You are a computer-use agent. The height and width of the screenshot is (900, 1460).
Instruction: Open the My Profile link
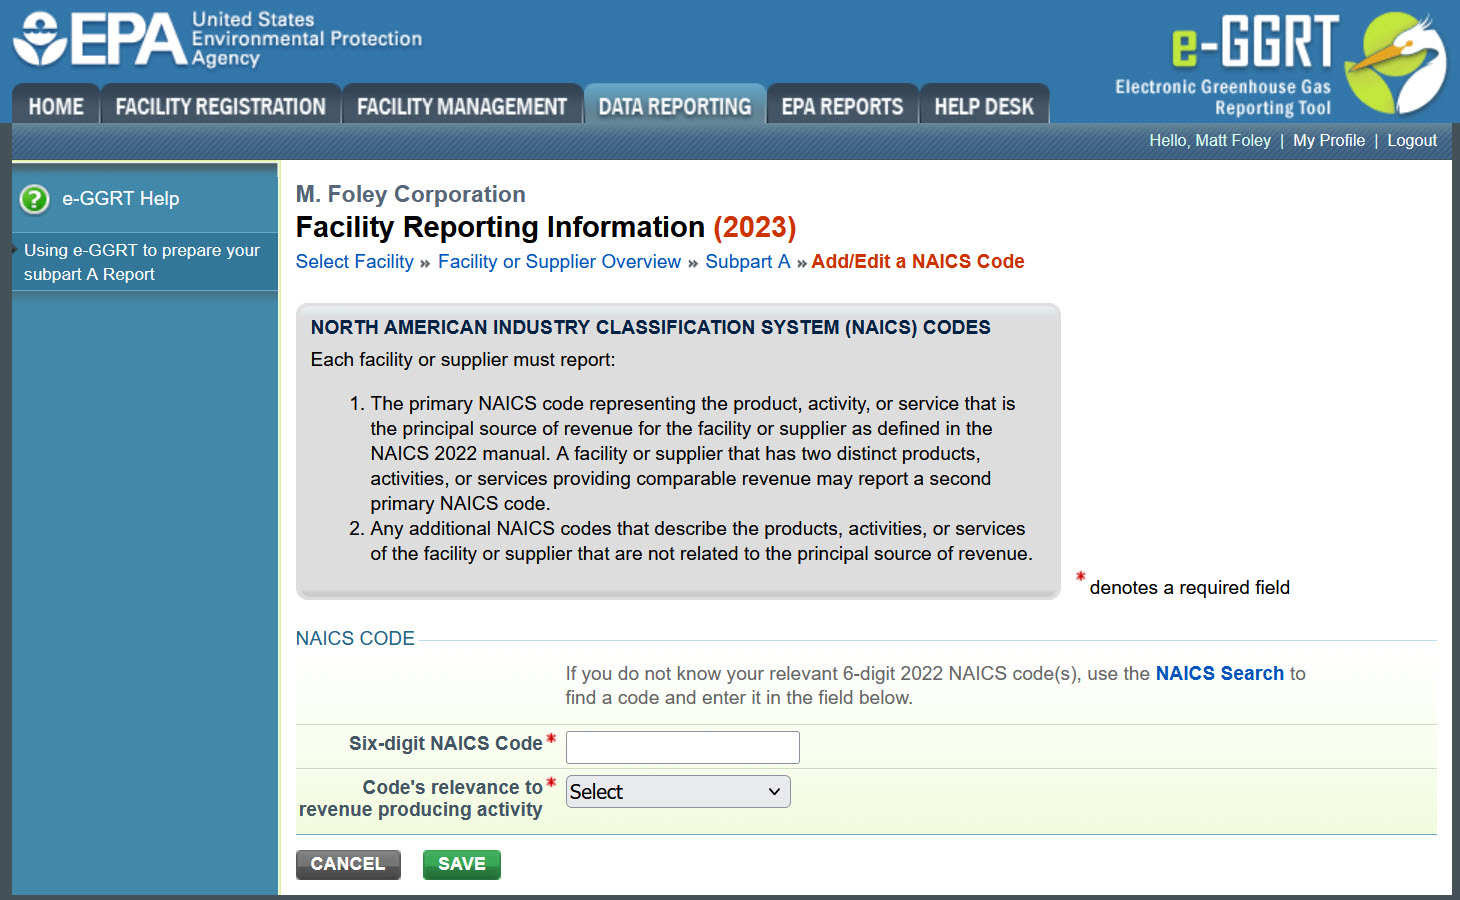[x=1329, y=141]
